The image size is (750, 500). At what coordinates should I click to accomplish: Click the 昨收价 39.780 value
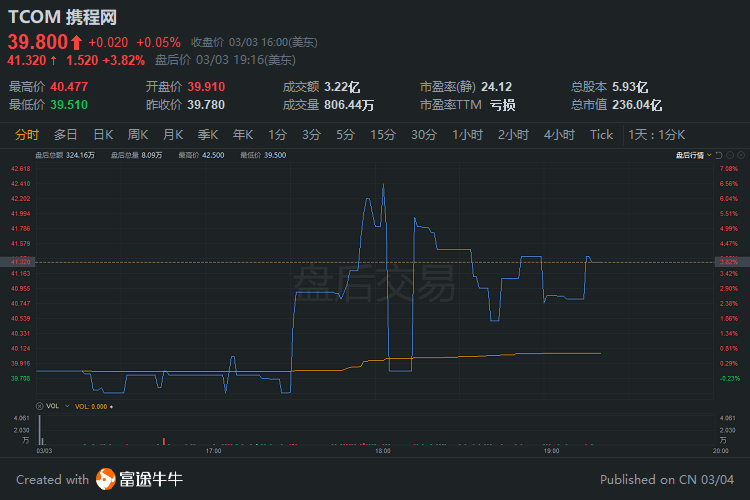[x=206, y=105]
